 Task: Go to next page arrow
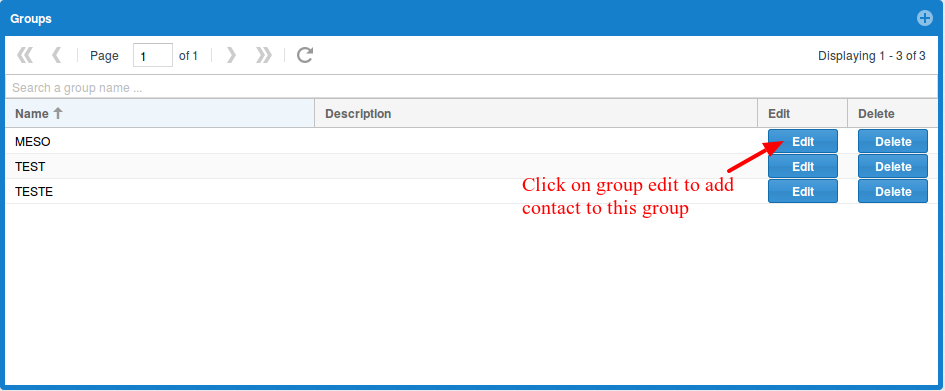tap(231, 55)
